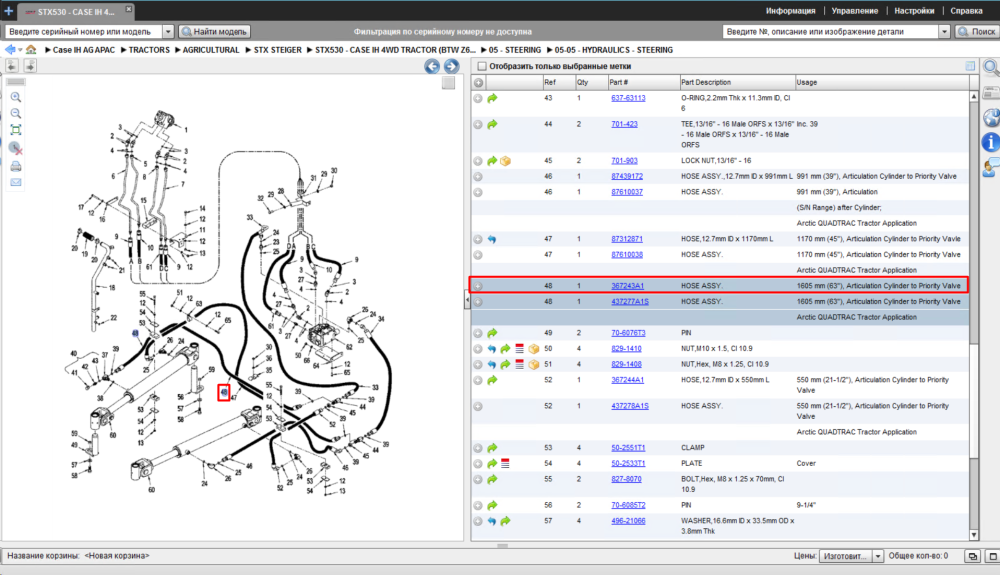Viewport: 1000px width, 575px height.
Task: Toggle the add circle for Ref 55 BOLT
Action: tap(478, 479)
